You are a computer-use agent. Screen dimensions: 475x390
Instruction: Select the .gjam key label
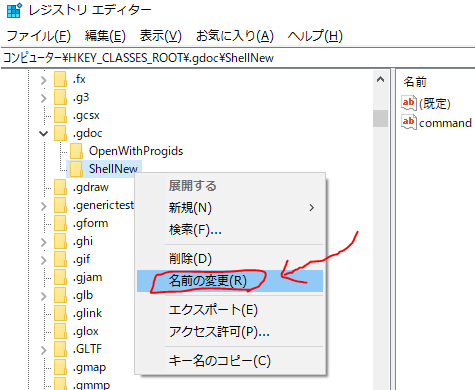pyautogui.click(x=87, y=277)
